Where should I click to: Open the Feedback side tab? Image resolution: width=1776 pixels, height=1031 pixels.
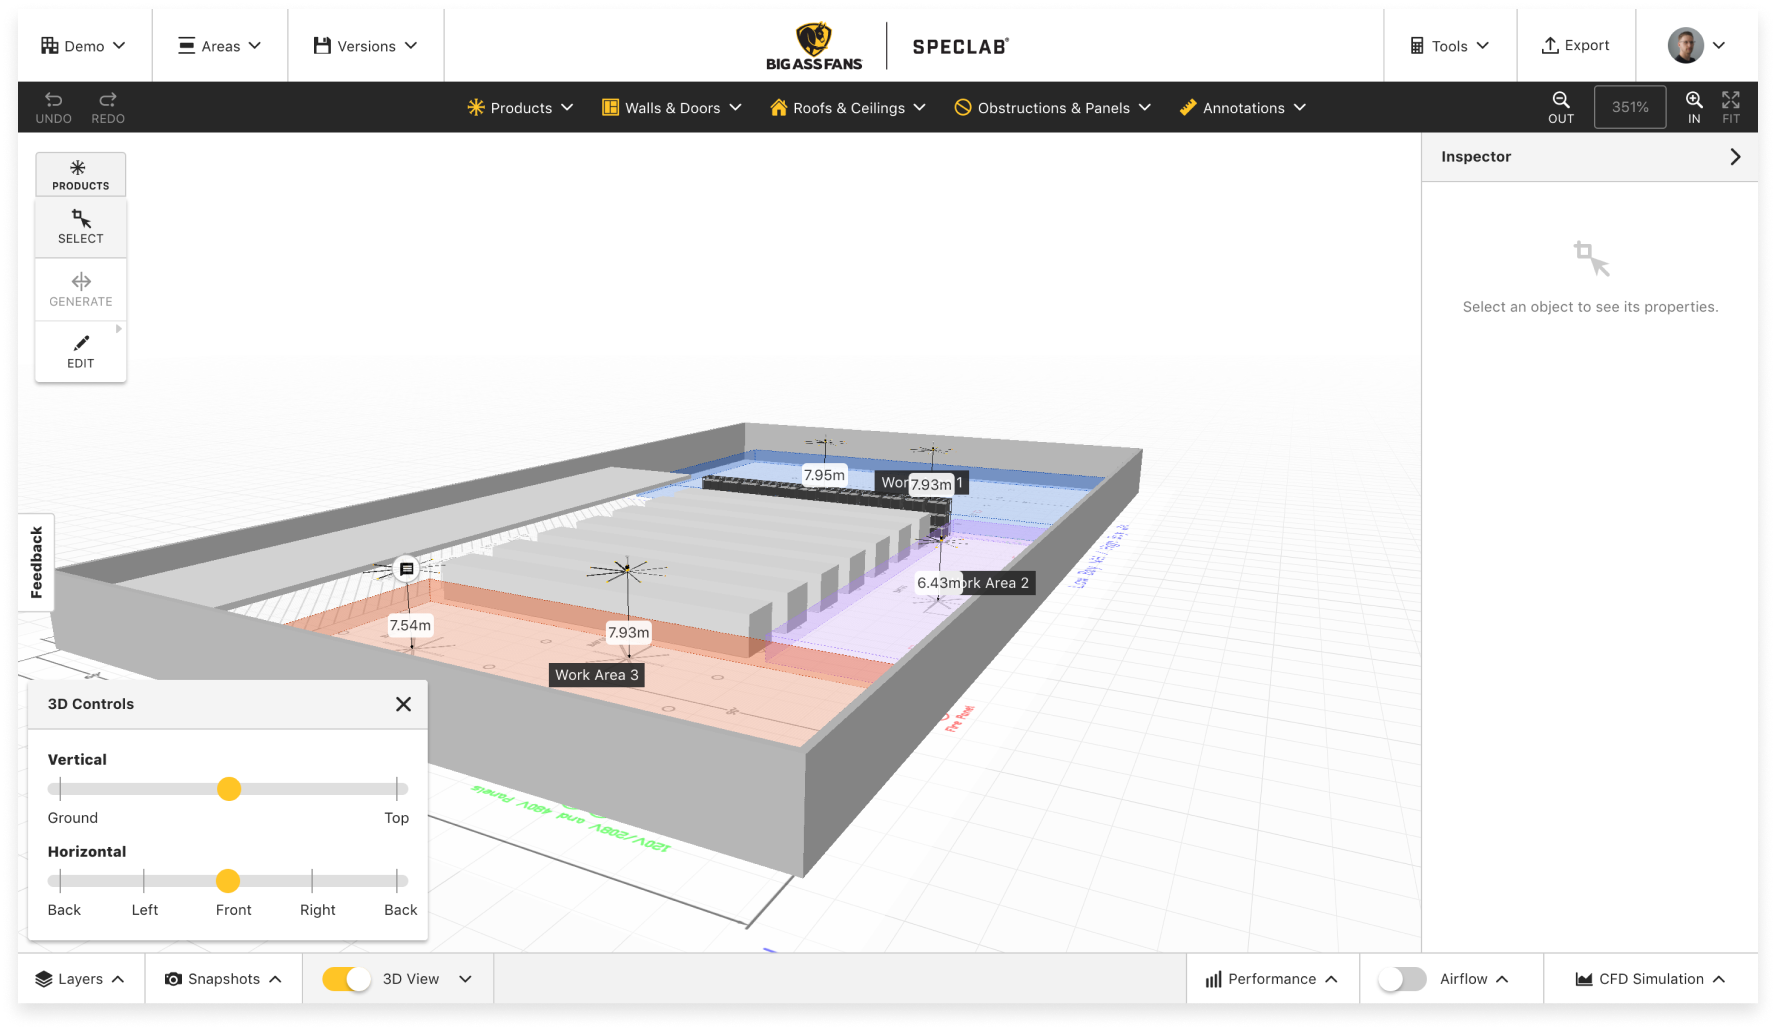(37, 562)
